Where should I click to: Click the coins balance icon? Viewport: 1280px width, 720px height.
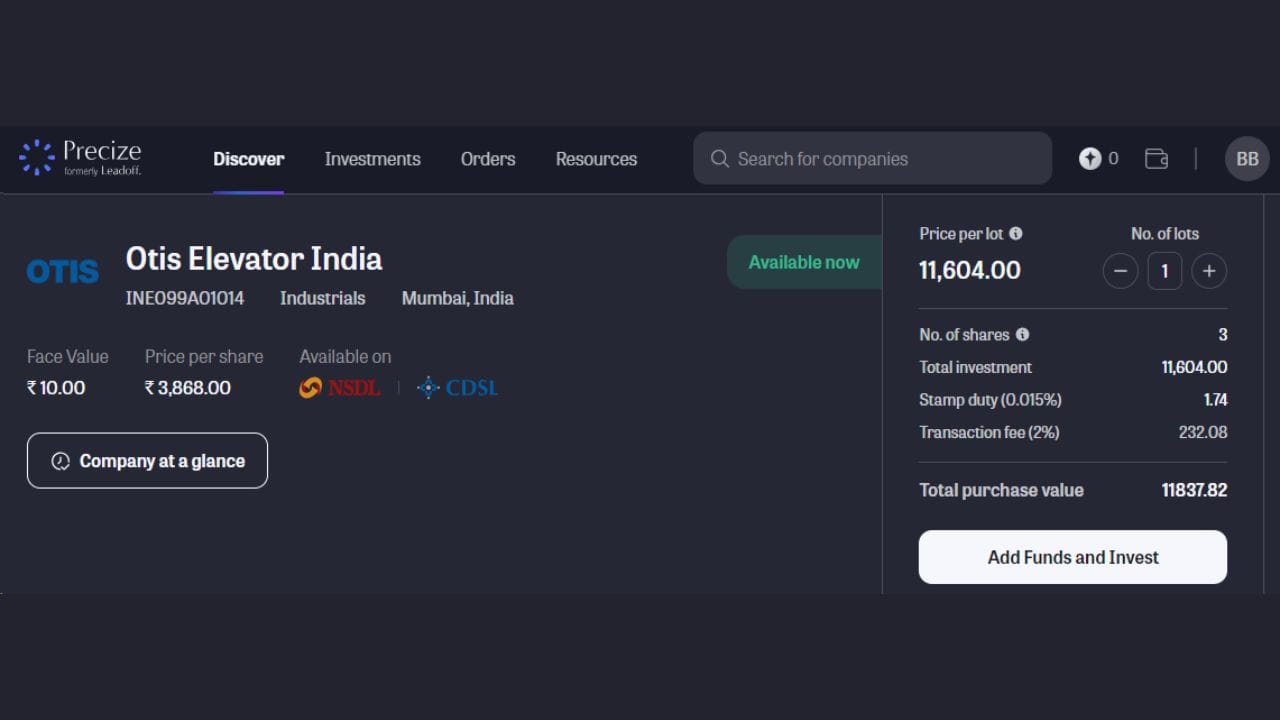(1090, 158)
